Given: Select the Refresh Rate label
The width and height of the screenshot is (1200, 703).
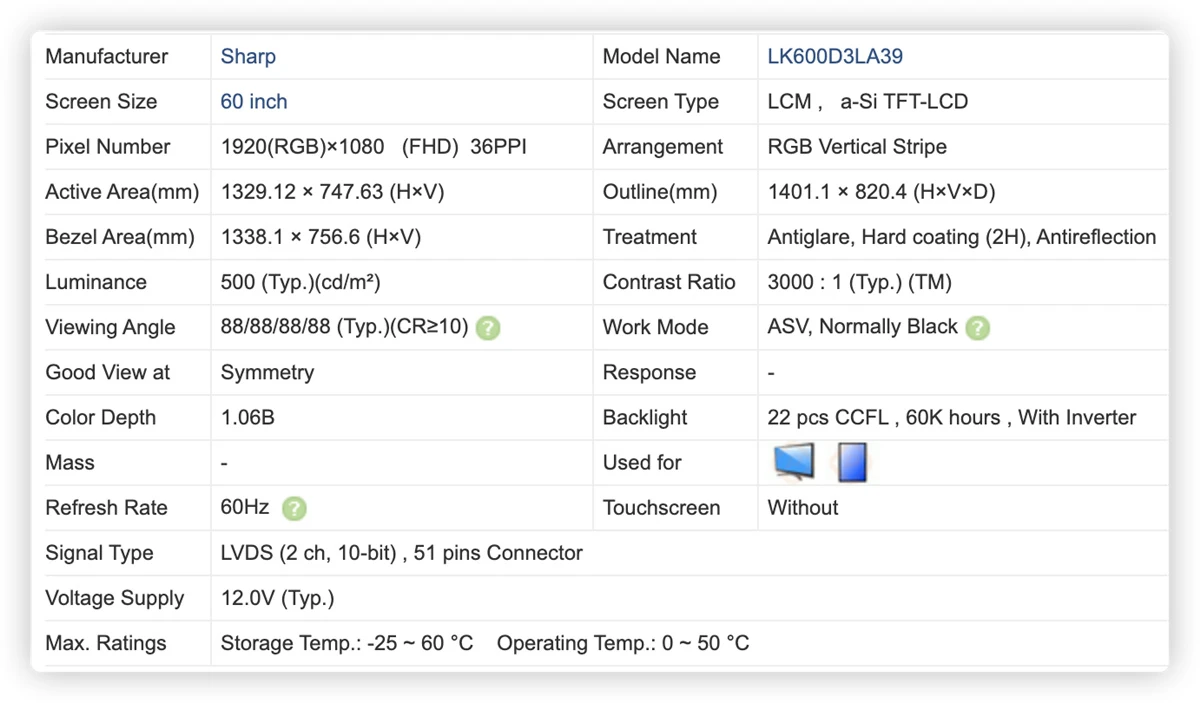Looking at the screenshot, I should click(x=106, y=507).
